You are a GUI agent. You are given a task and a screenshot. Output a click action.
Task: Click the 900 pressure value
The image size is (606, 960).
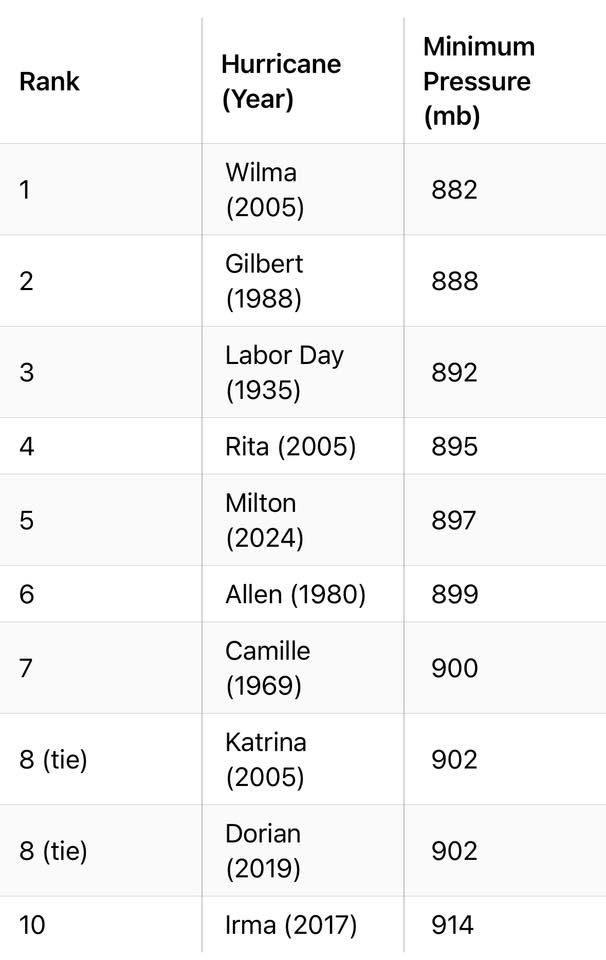[x=454, y=668]
